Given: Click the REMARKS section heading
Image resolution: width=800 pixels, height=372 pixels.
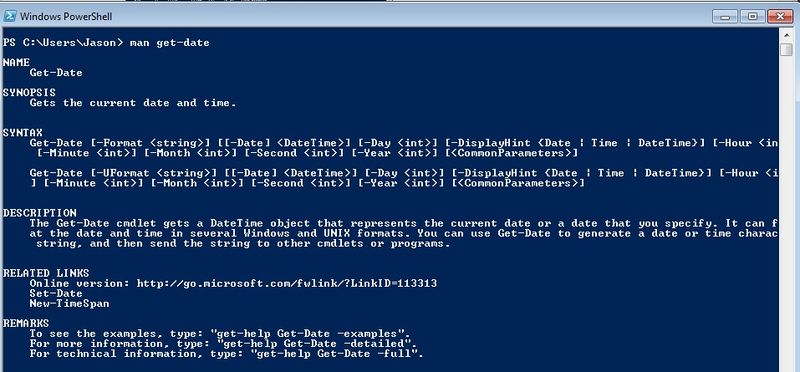Looking at the screenshot, I should [26, 323].
